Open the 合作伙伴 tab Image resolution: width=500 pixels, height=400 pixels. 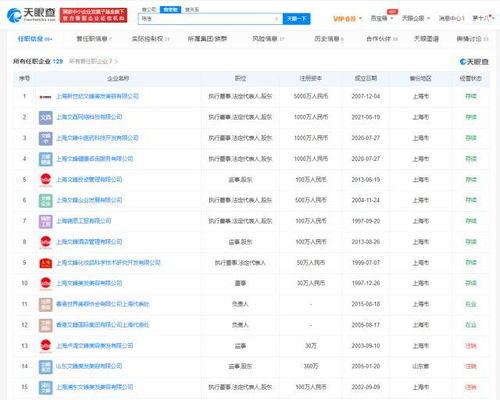pos(382,39)
